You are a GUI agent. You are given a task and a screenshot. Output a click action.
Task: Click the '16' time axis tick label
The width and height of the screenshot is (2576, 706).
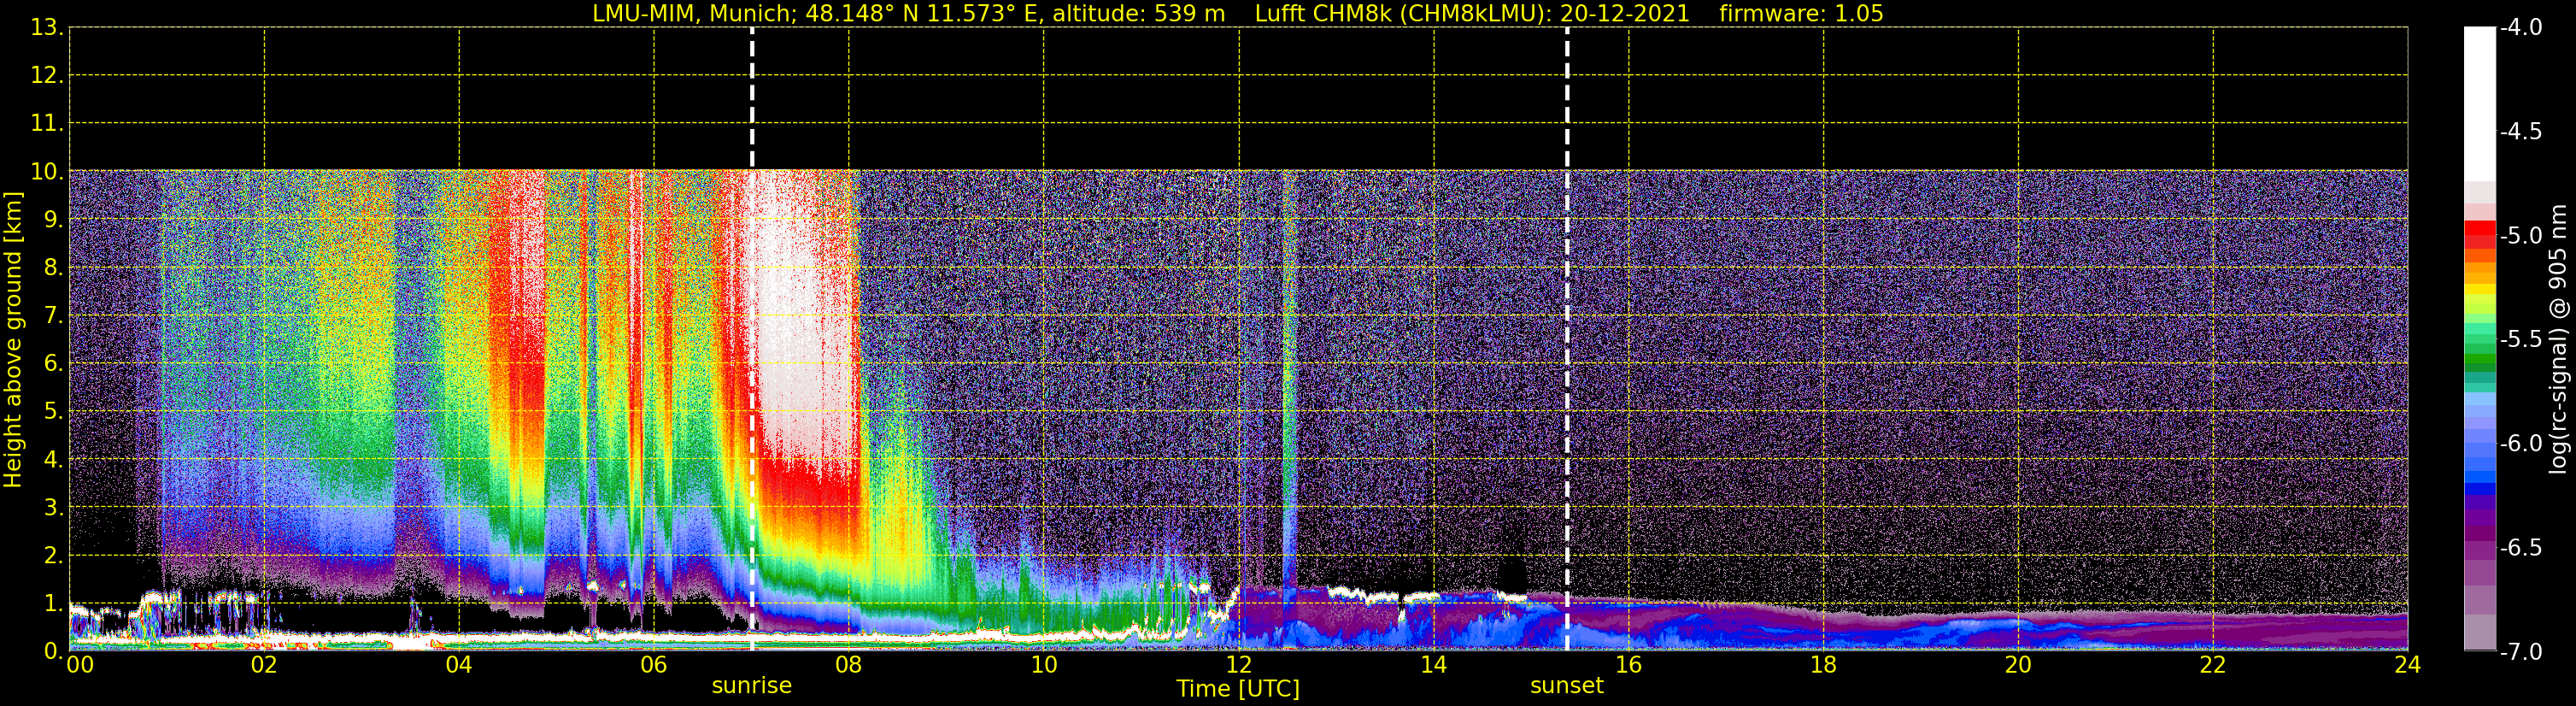coord(1628,665)
